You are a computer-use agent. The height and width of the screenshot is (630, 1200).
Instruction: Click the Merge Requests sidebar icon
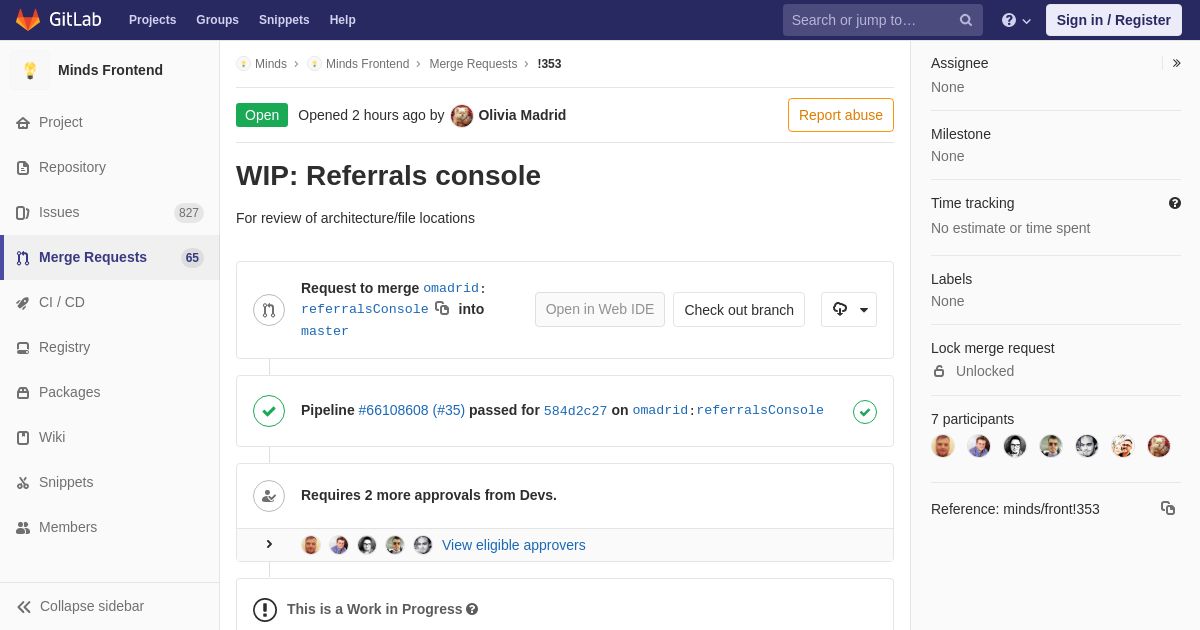click(23, 258)
